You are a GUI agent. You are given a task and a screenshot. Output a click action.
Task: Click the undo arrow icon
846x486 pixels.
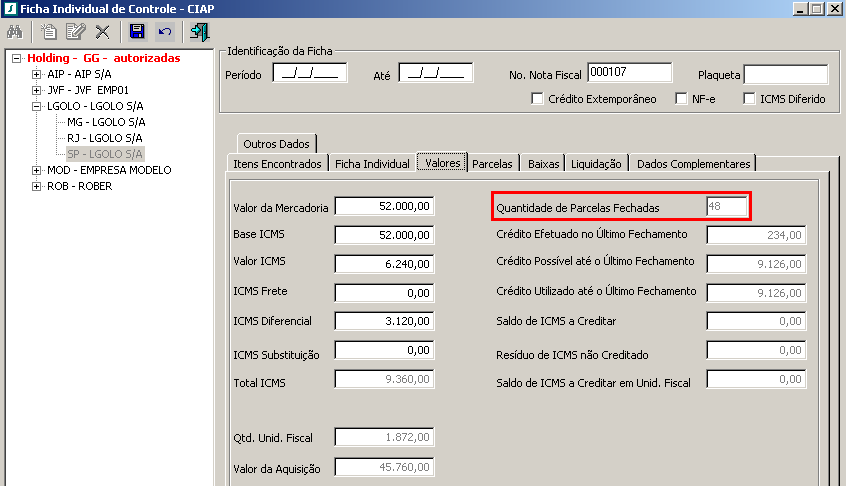[164, 32]
